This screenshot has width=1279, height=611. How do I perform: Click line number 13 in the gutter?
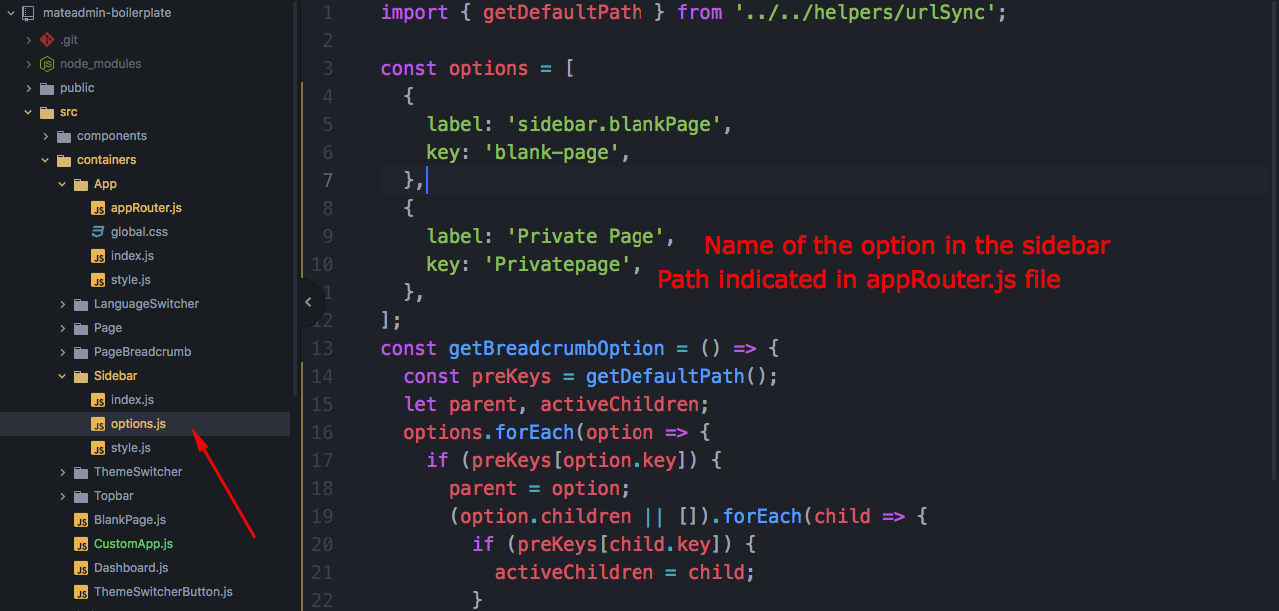pyautogui.click(x=322, y=348)
